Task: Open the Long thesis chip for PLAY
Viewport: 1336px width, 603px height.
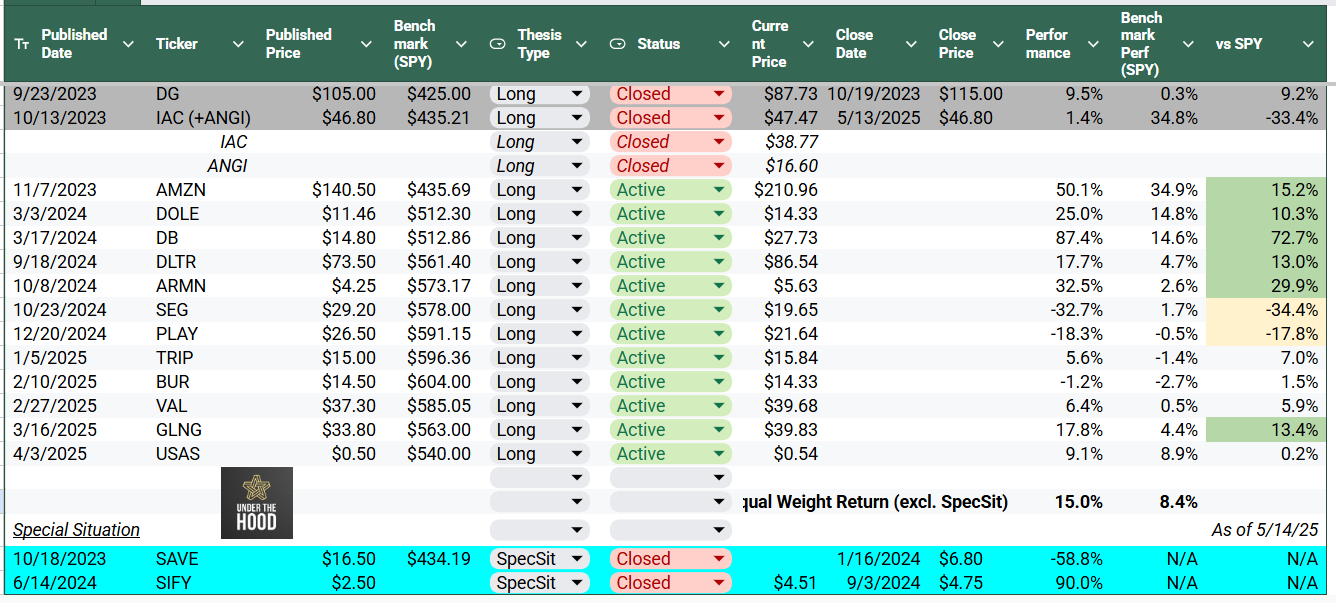Action: [x=539, y=334]
